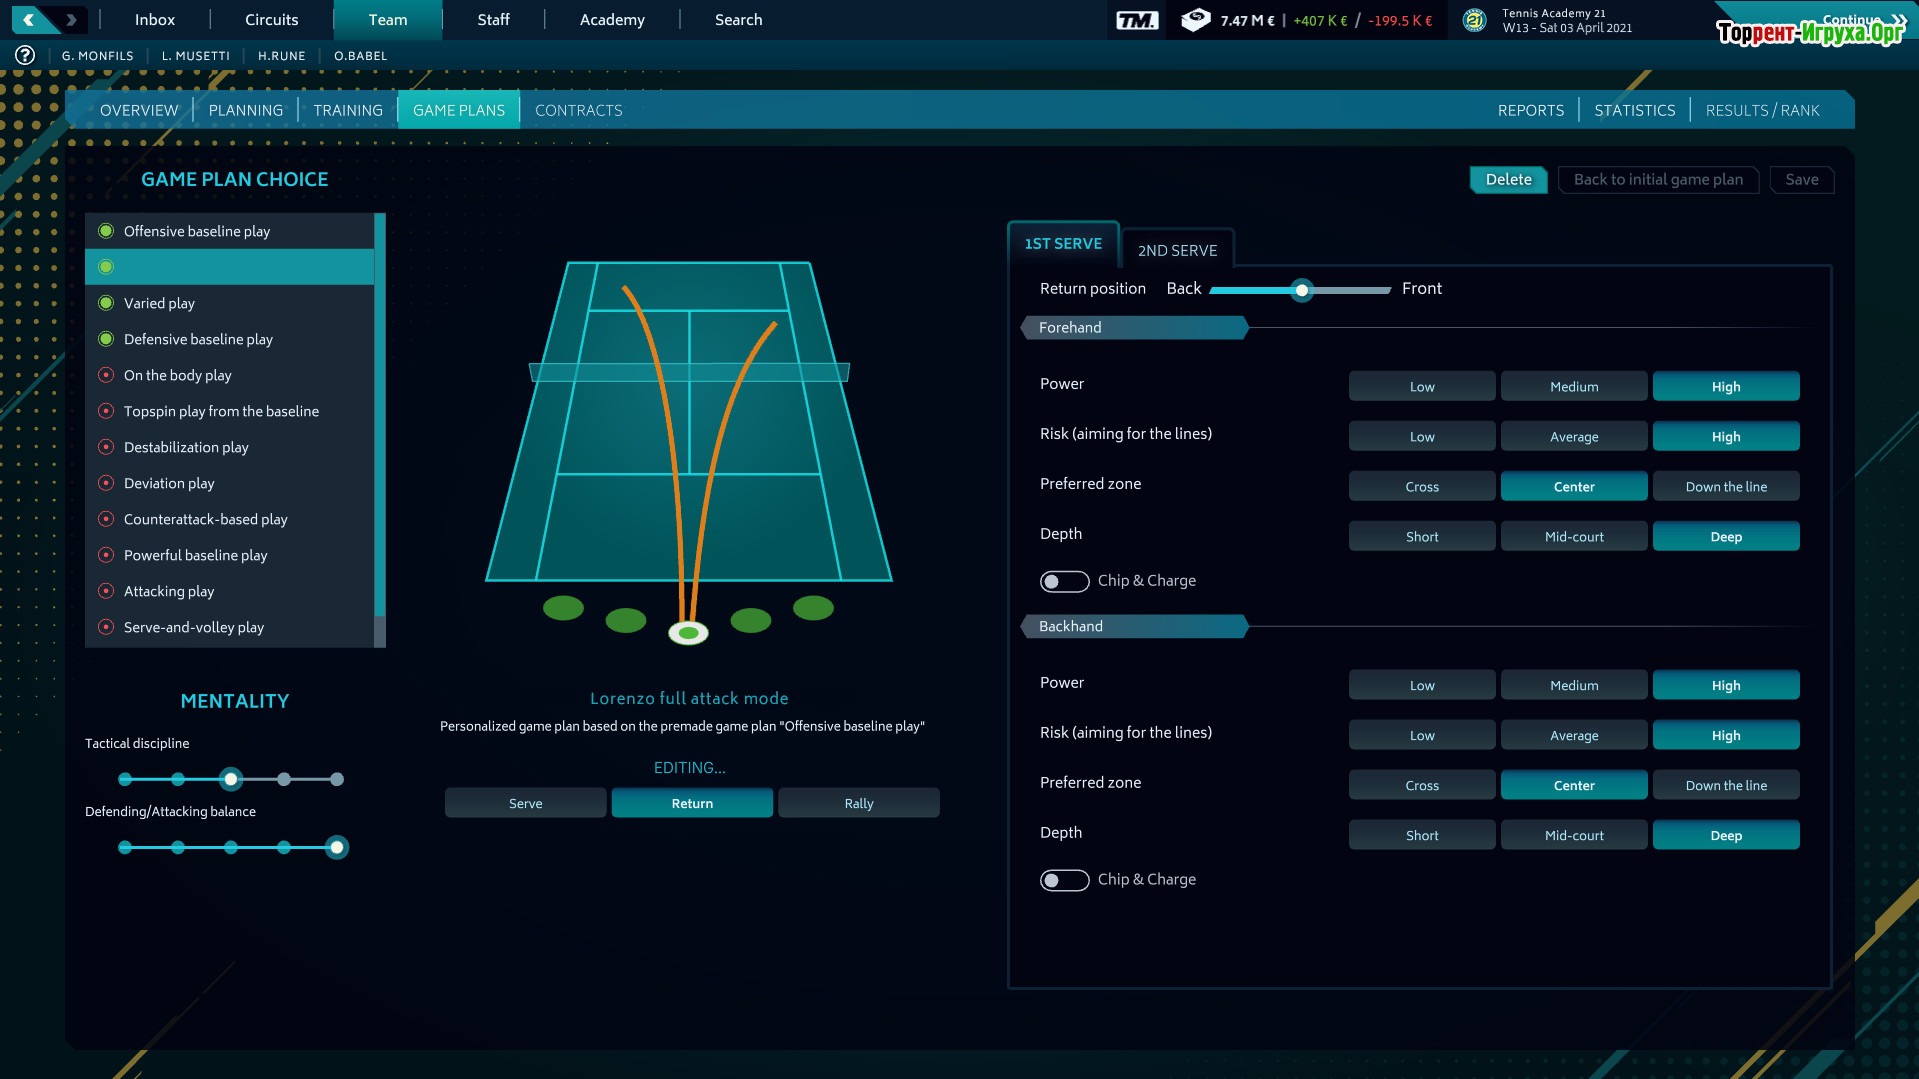Image resolution: width=1919 pixels, height=1079 pixels.
Task: Select the Serve-and-volley play radio option
Action: [106, 627]
